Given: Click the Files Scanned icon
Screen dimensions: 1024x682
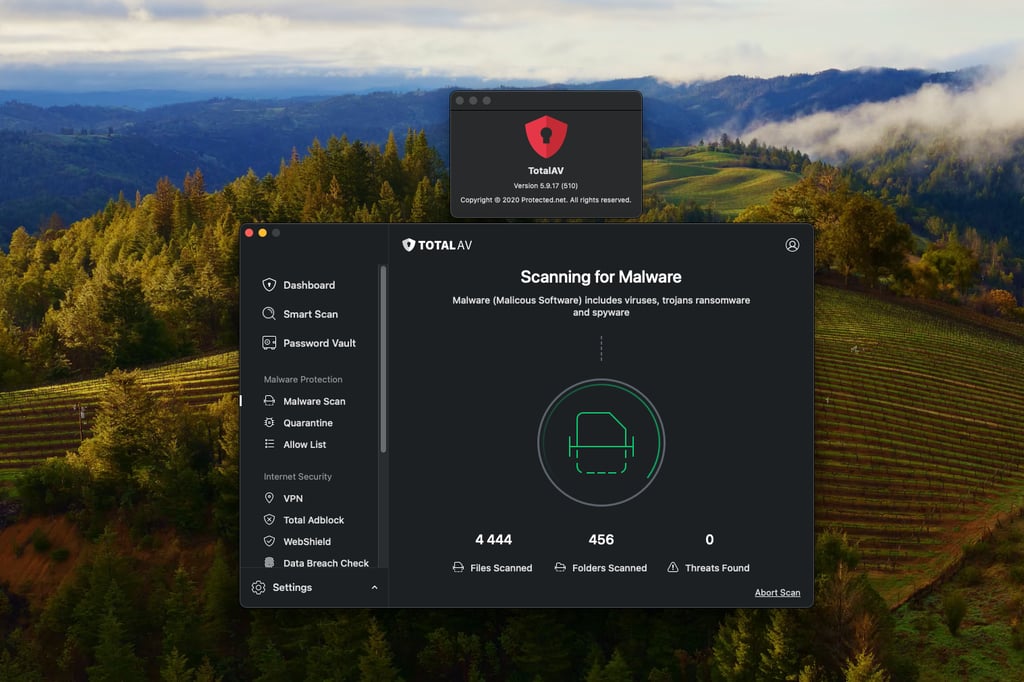Looking at the screenshot, I should [458, 567].
